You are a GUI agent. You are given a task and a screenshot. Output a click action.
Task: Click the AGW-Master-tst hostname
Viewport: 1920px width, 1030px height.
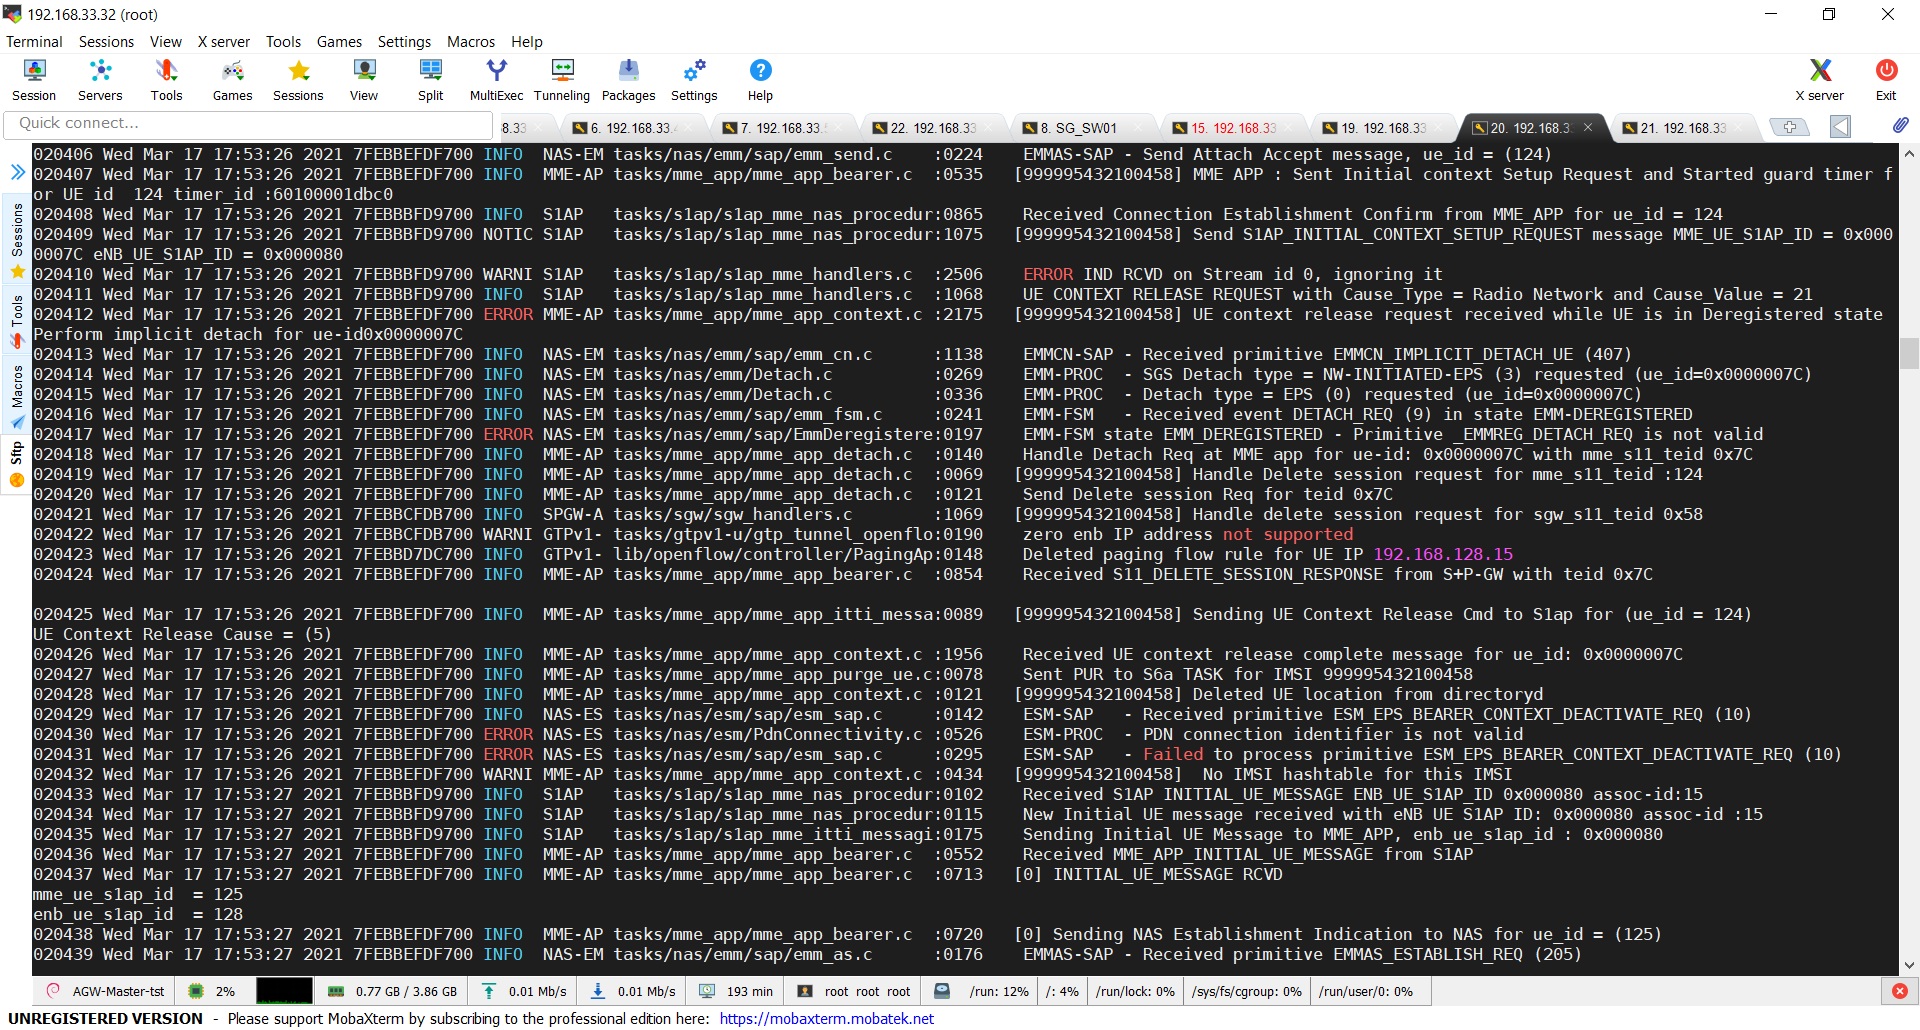(118, 991)
